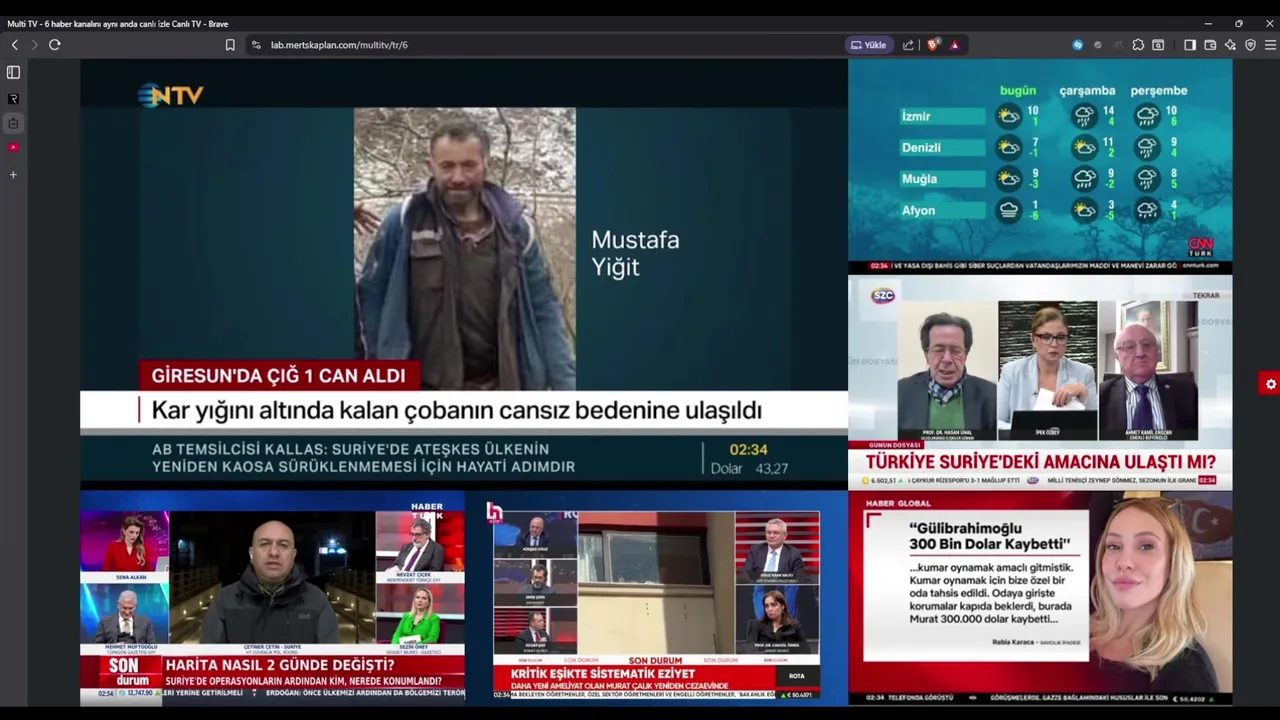Screen dimensions: 1280x720
Task: Switch to the YouTube vertical tab
Action: [13, 148]
